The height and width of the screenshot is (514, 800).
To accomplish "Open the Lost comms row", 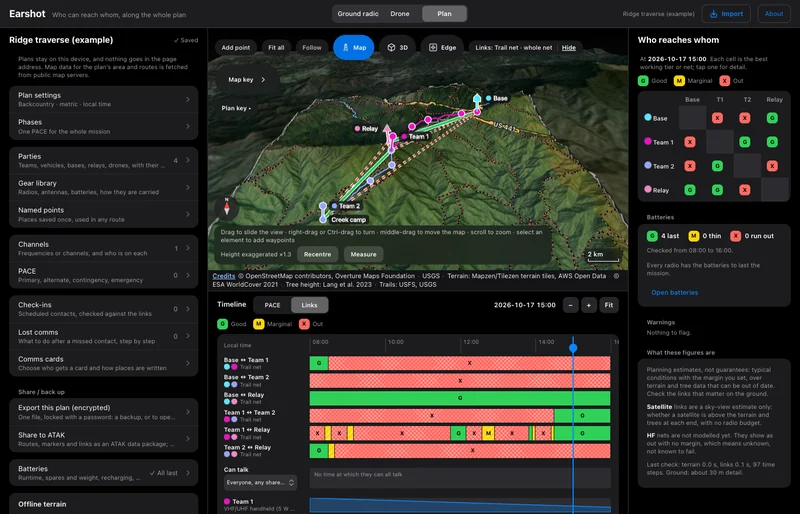I will tap(104, 336).
